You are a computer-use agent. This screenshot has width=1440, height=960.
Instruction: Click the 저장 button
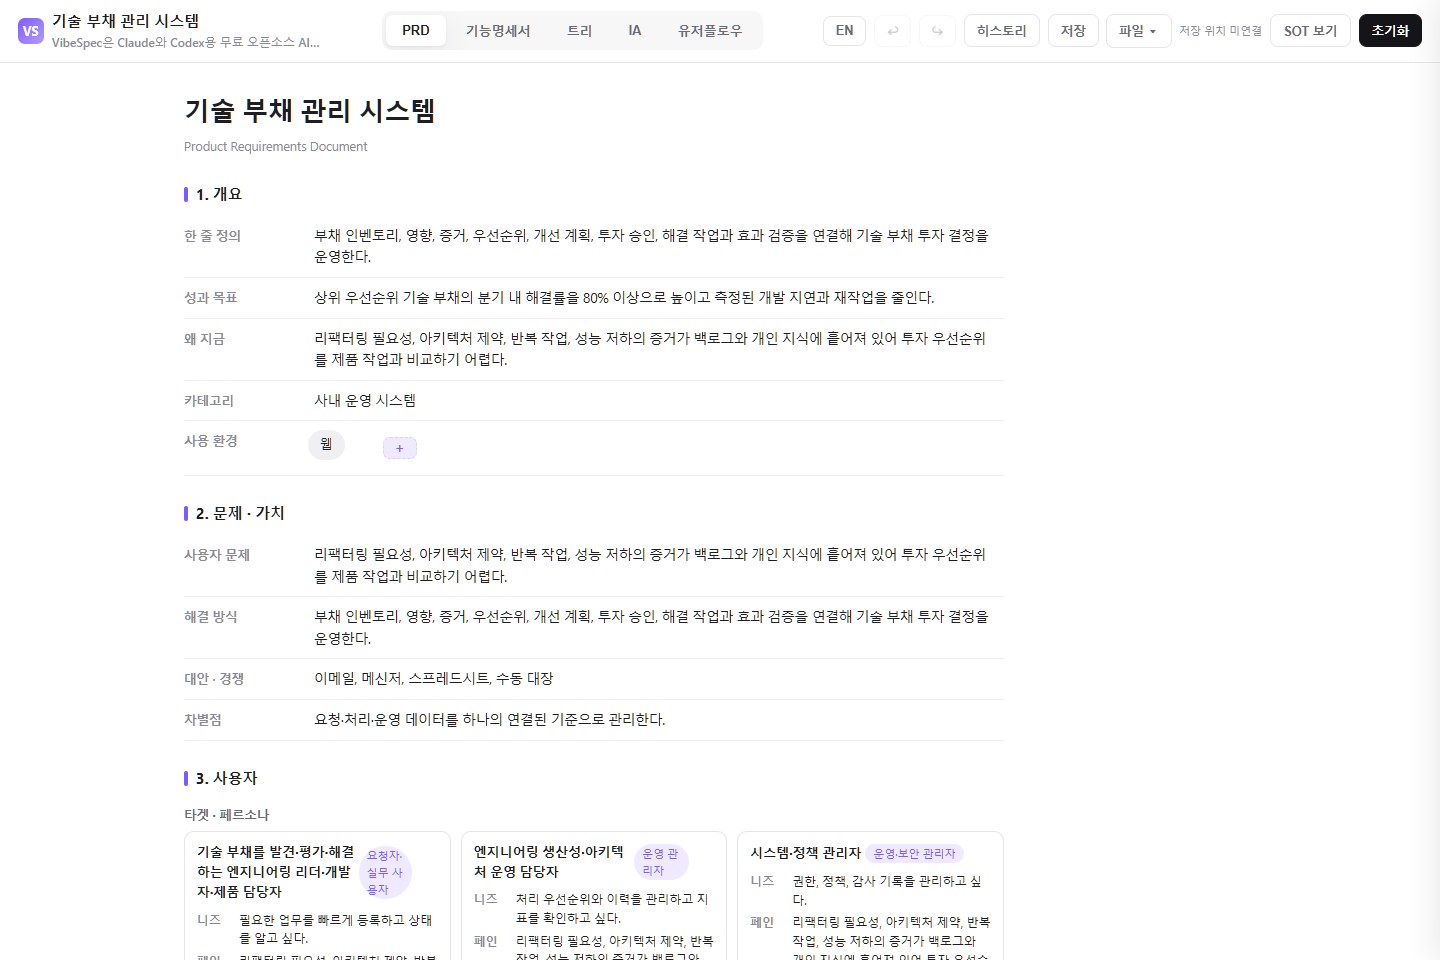coord(1073,31)
